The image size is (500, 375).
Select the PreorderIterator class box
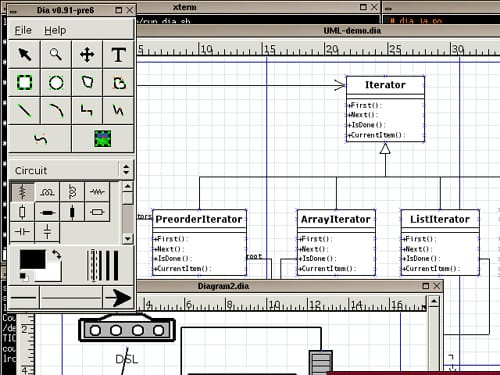coord(199,242)
